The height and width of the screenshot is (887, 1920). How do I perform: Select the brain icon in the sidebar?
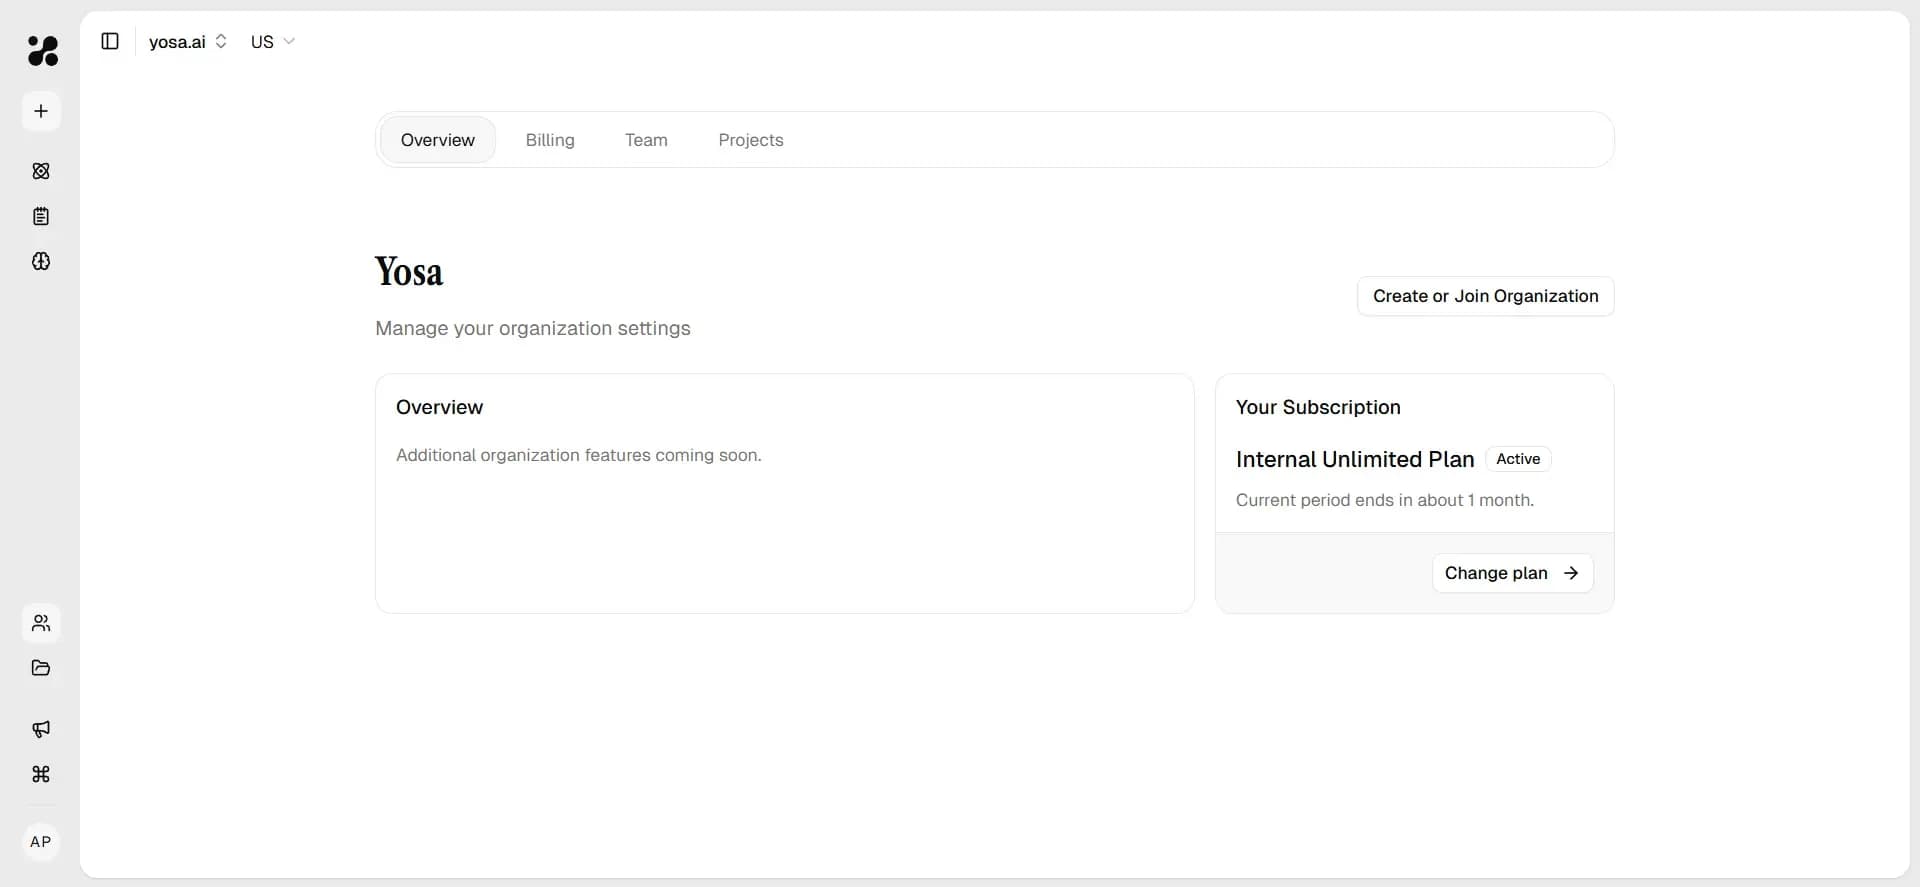pyautogui.click(x=41, y=261)
